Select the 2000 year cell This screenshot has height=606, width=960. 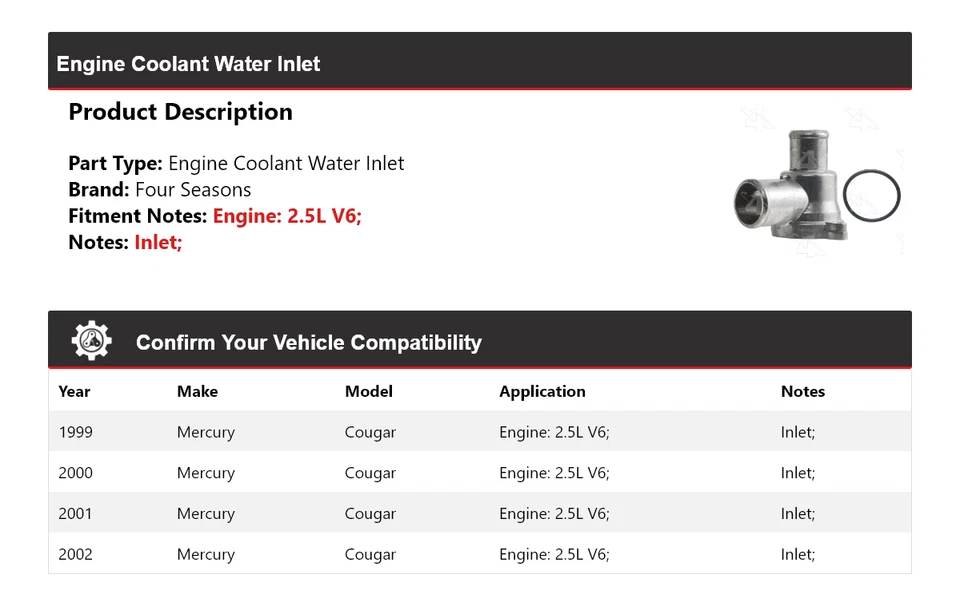pyautogui.click(x=75, y=473)
